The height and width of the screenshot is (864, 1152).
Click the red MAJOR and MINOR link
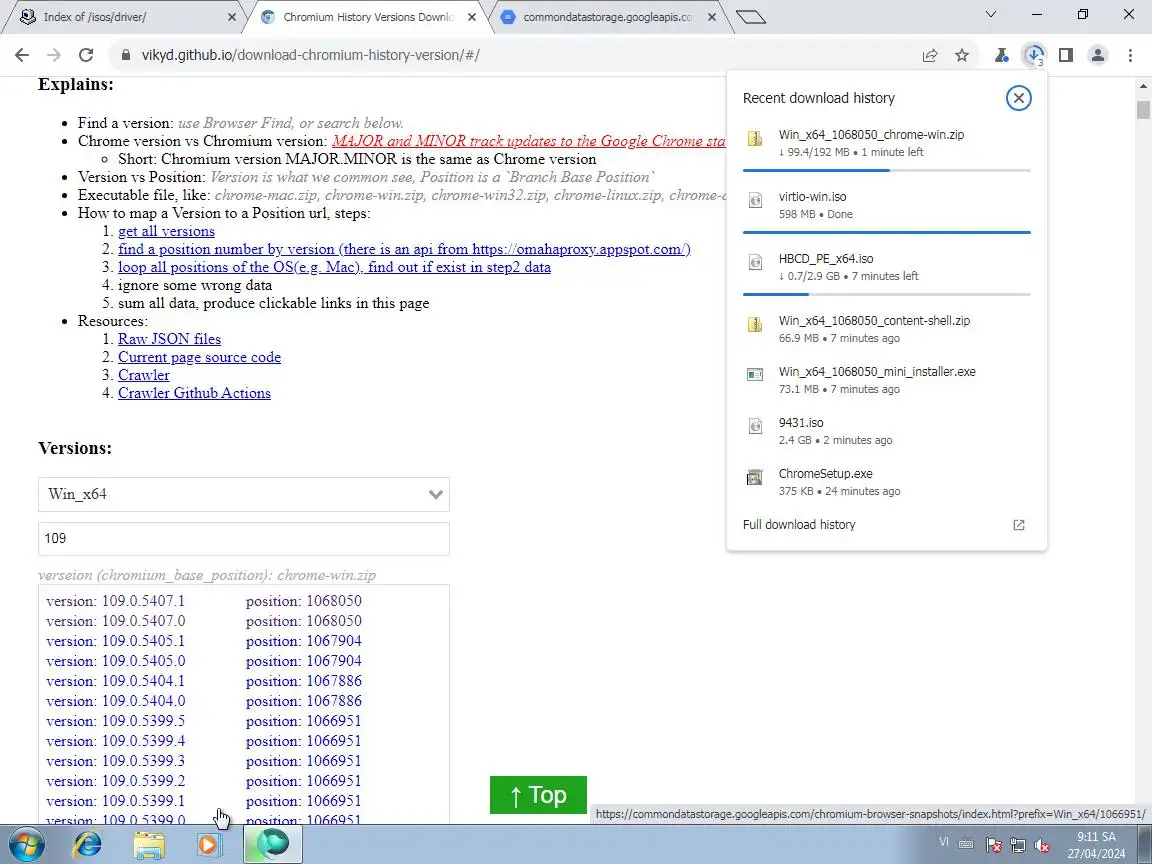point(528,141)
